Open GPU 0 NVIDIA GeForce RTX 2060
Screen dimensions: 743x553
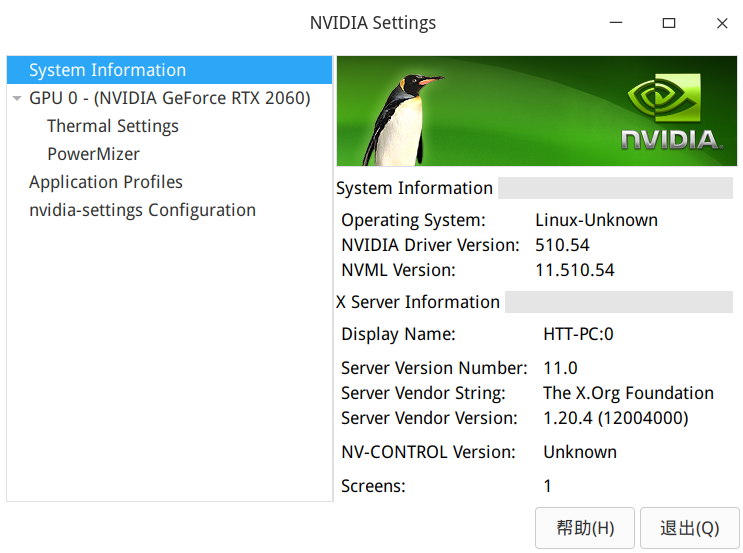(x=169, y=98)
